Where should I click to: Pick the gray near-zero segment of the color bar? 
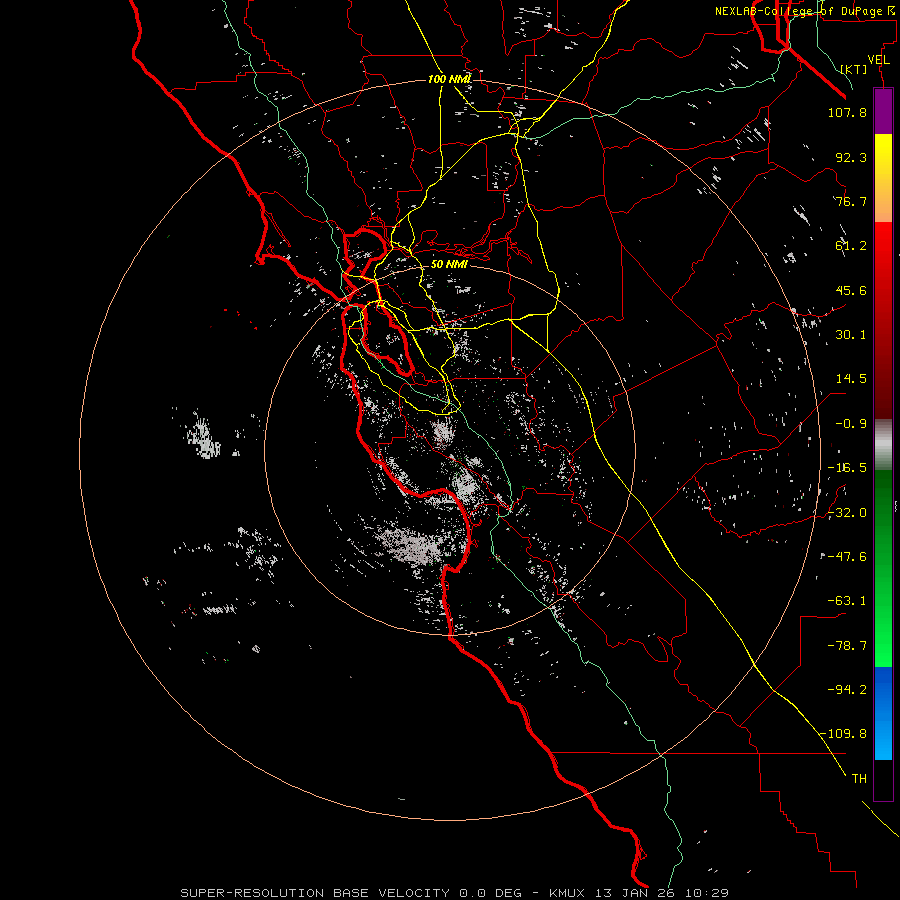(x=883, y=445)
